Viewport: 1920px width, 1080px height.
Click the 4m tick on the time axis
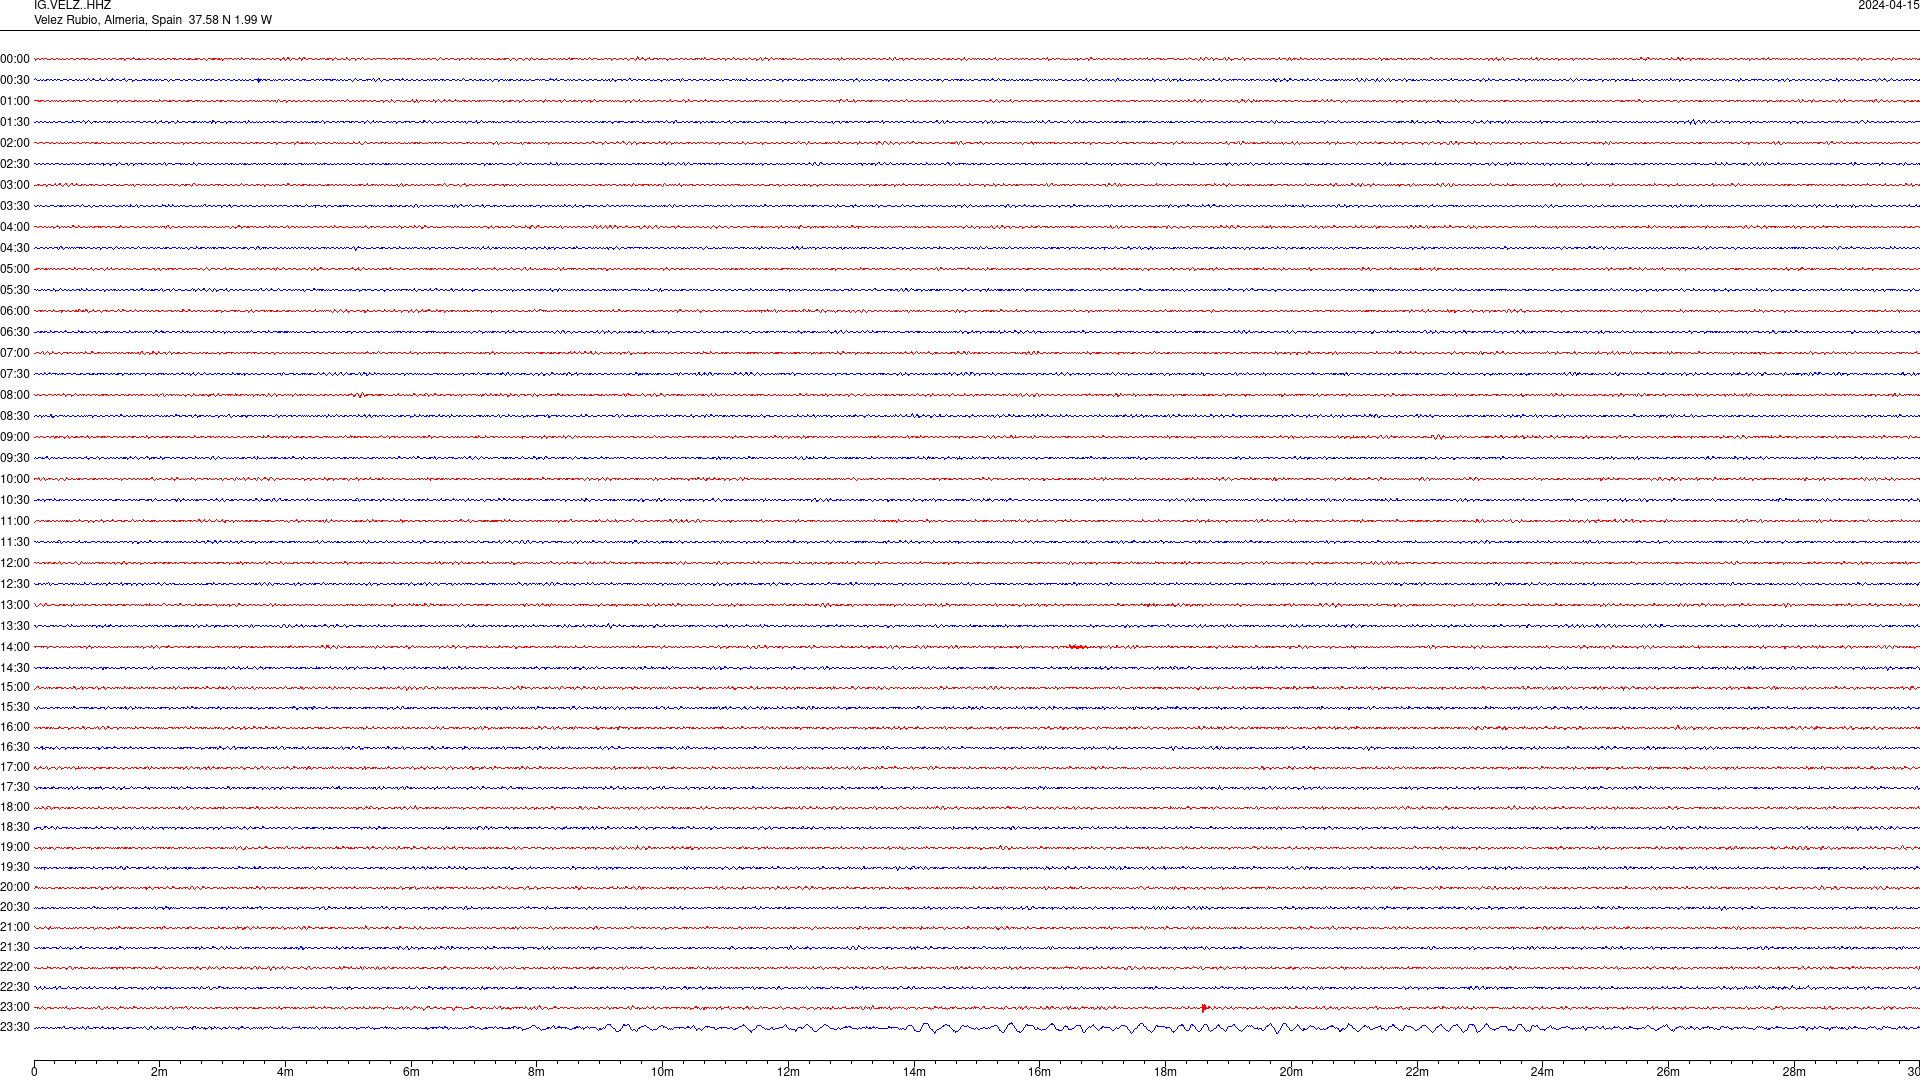point(285,1072)
